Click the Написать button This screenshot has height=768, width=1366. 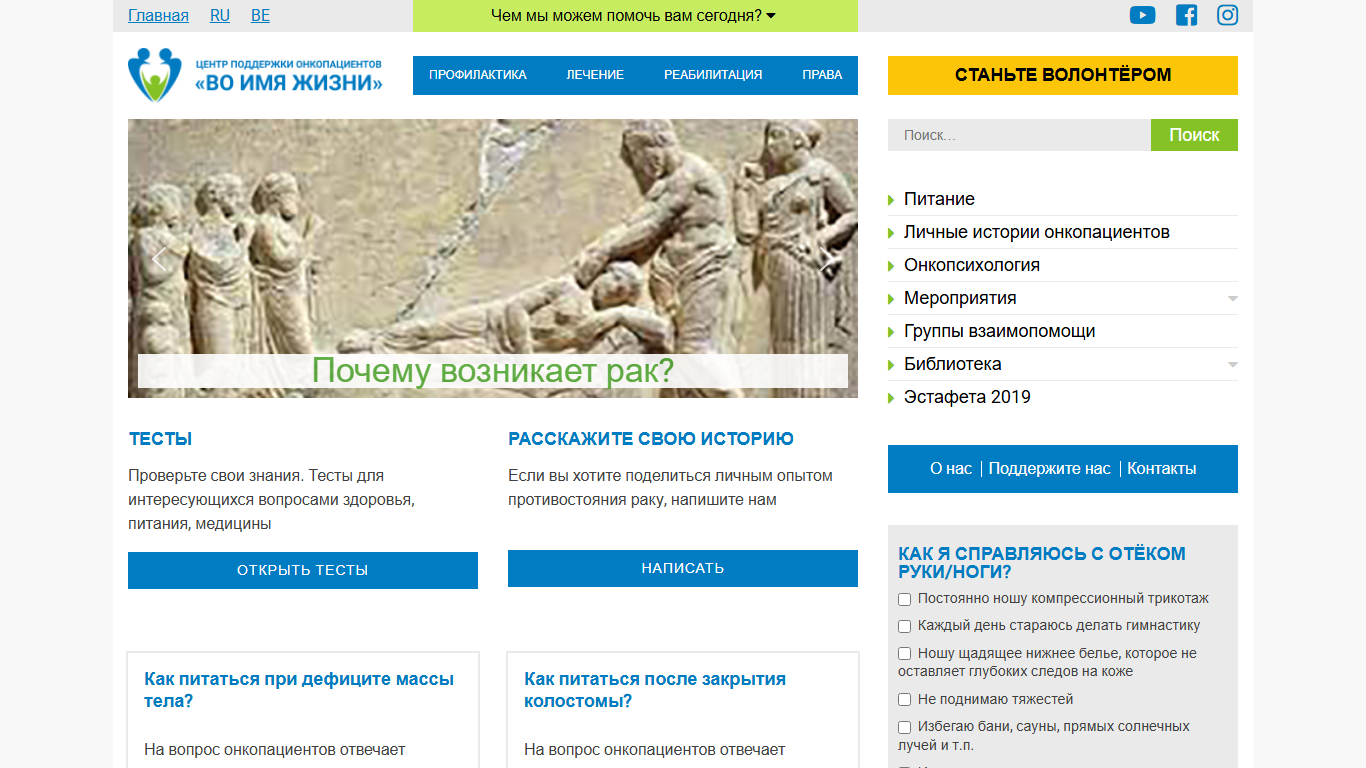point(683,568)
